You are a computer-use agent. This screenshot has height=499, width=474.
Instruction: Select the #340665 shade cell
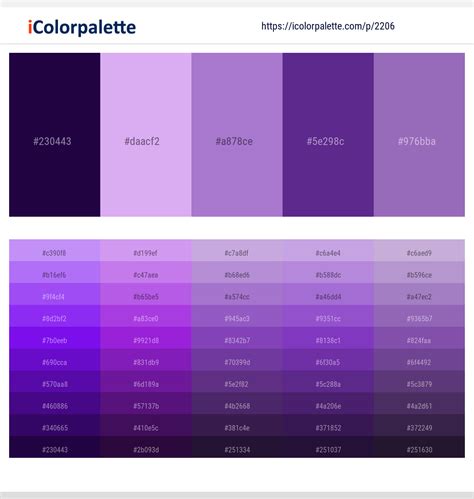[x=55, y=425]
